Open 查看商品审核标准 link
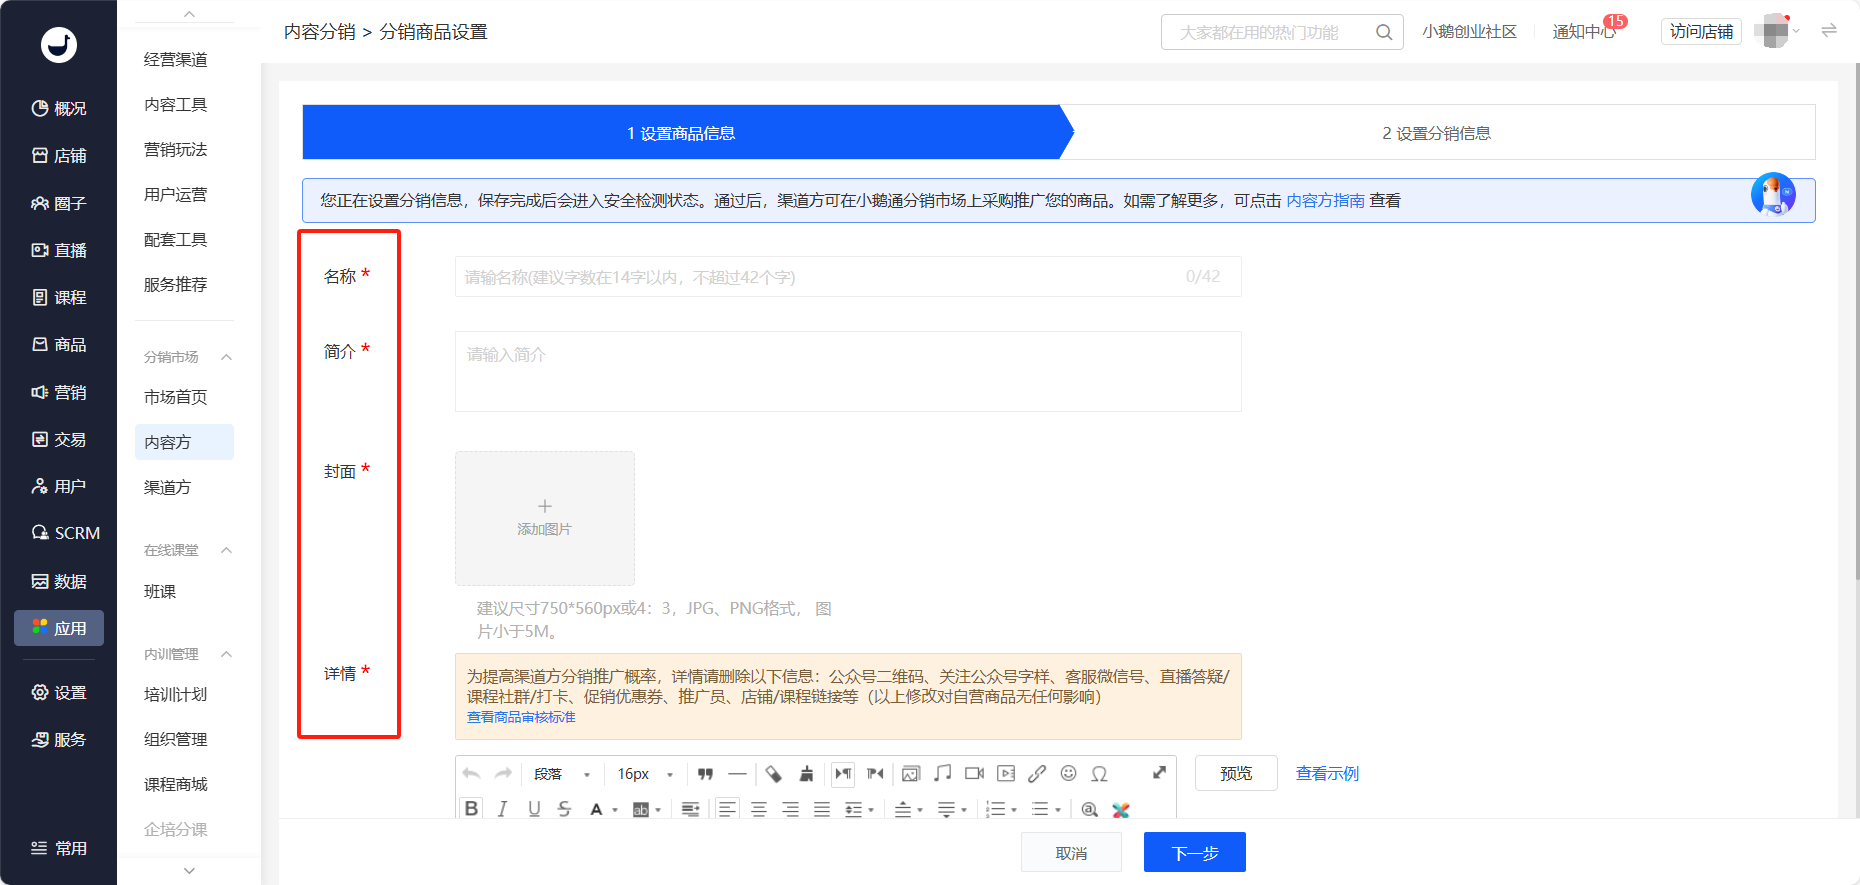This screenshot has width=1860, height=885. (x=521, y=717)
